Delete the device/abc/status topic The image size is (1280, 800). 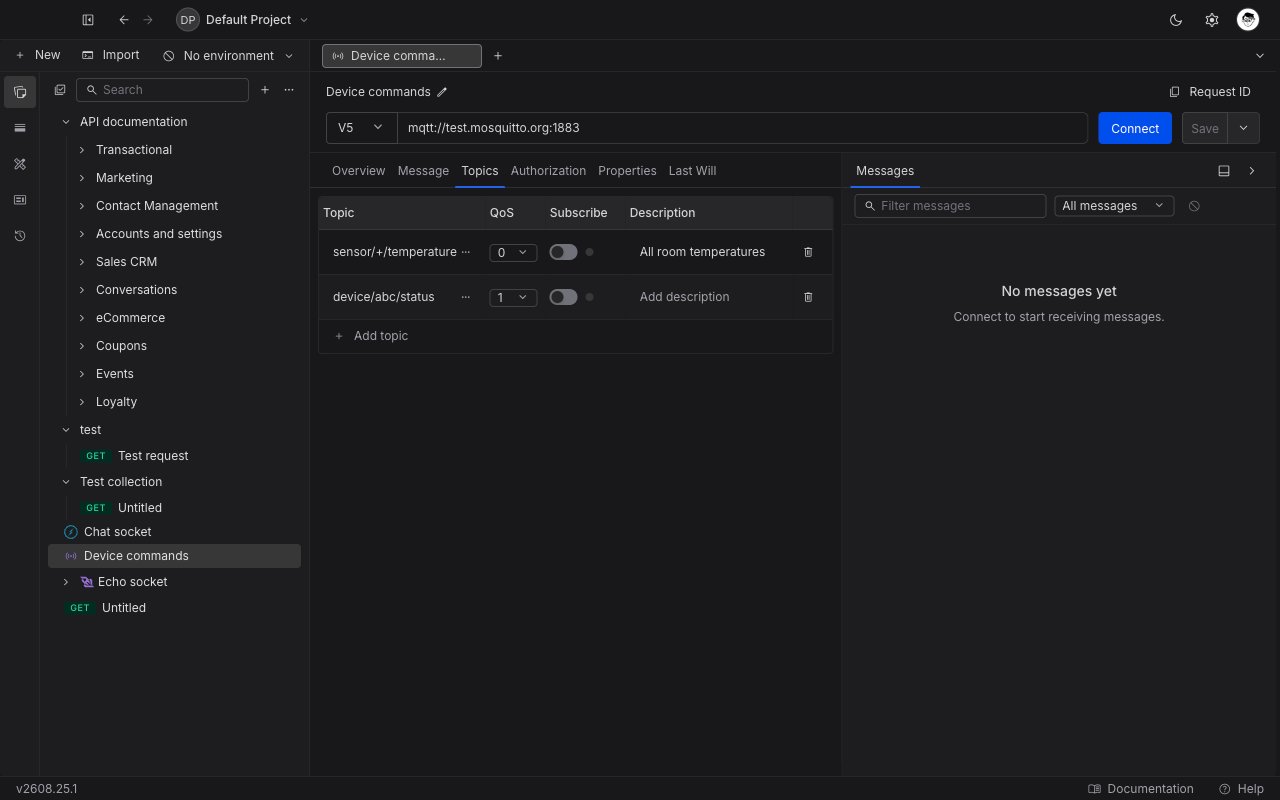[x=808, y=297]
